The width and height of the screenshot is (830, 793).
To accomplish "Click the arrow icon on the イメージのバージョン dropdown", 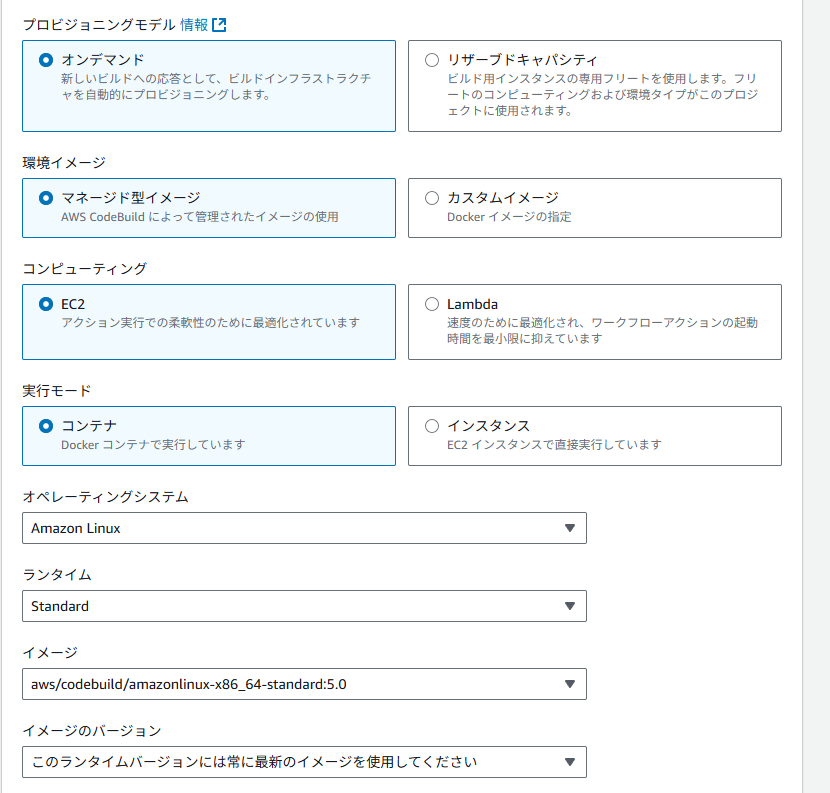I will point(570,762).
